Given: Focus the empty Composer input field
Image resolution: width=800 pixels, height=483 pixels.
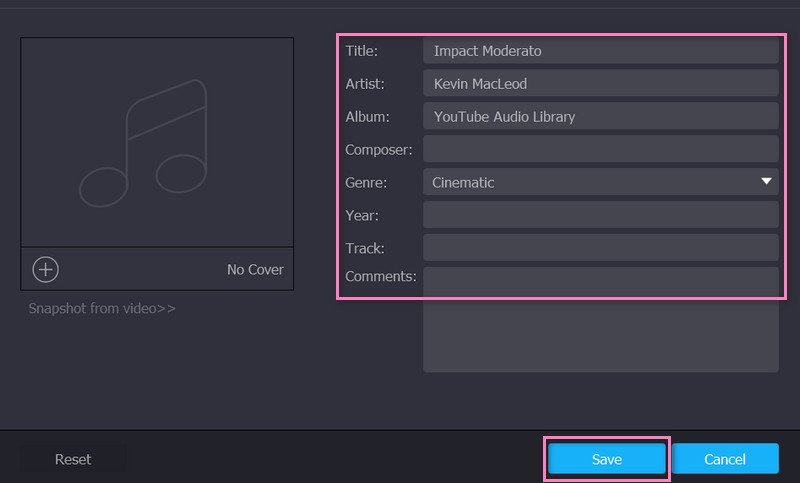Looking at the screenshot, I should pos(600,149).
